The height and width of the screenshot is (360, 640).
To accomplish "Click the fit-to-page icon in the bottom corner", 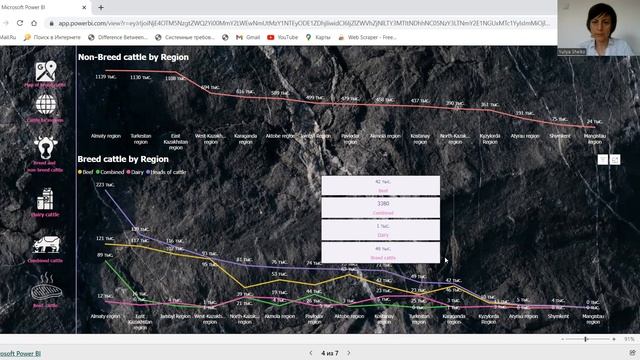I will (632, 353).
